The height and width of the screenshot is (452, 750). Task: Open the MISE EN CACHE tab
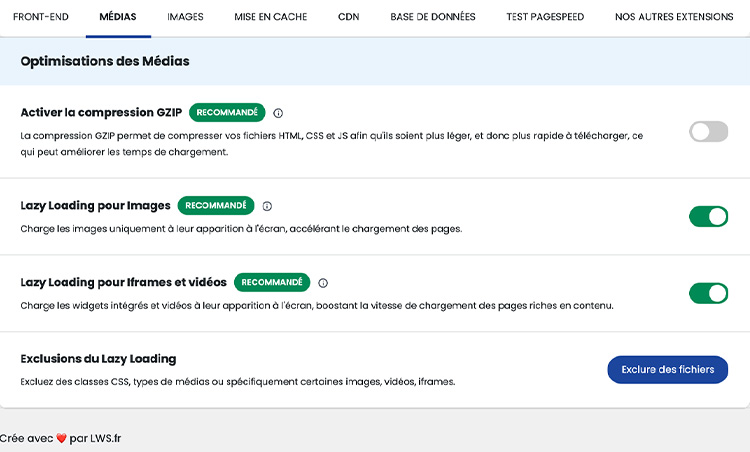point(271,17)
